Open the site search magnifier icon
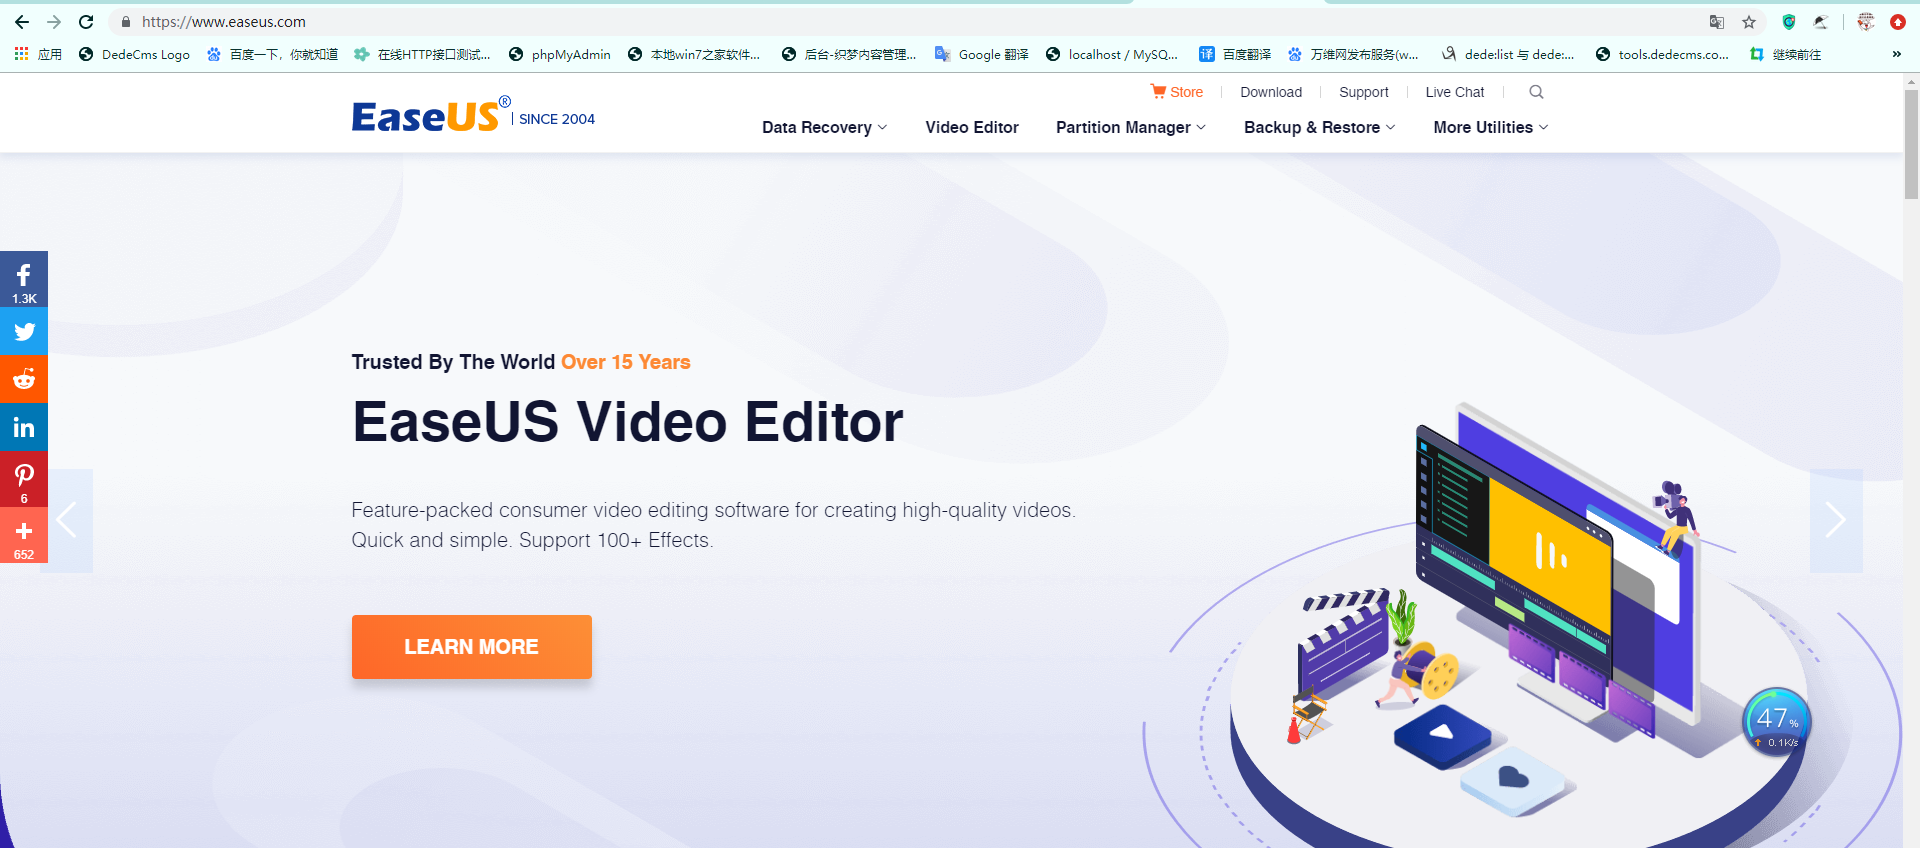The width and height of the screenshot is (1920, 848). point(1536,92)
